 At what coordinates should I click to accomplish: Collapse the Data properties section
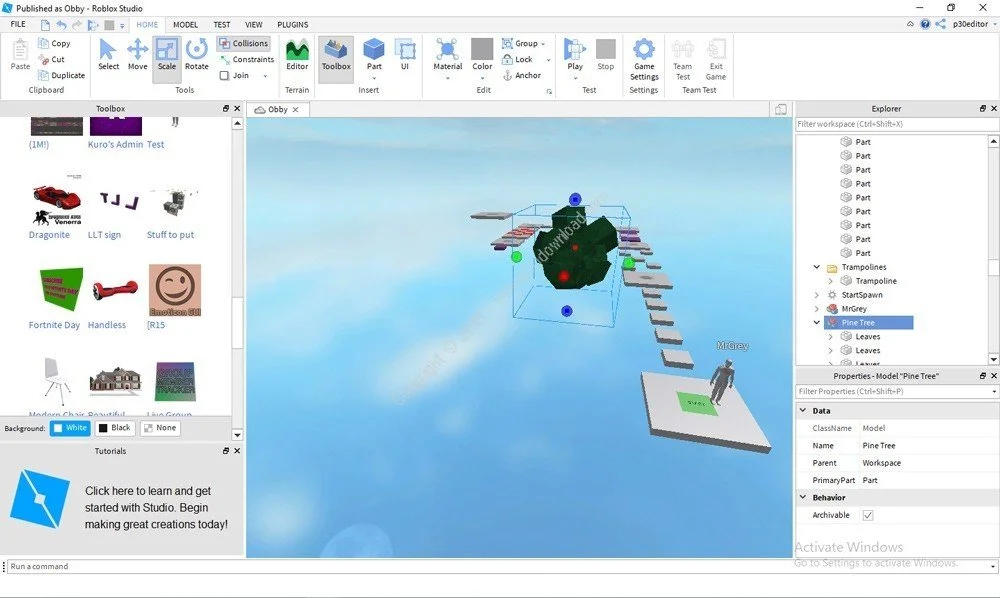pos(803,411)
